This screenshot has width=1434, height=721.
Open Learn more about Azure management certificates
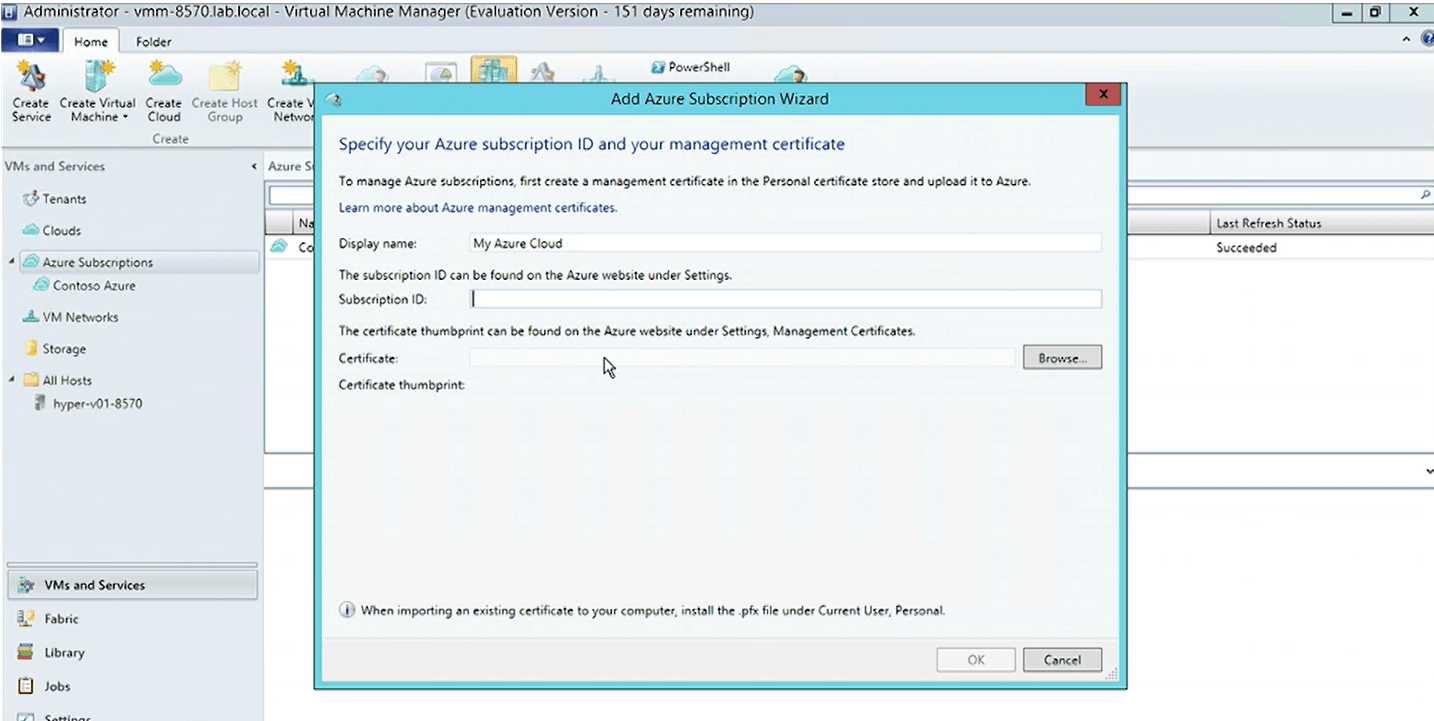pyautogui.click(x=478, y=208)
